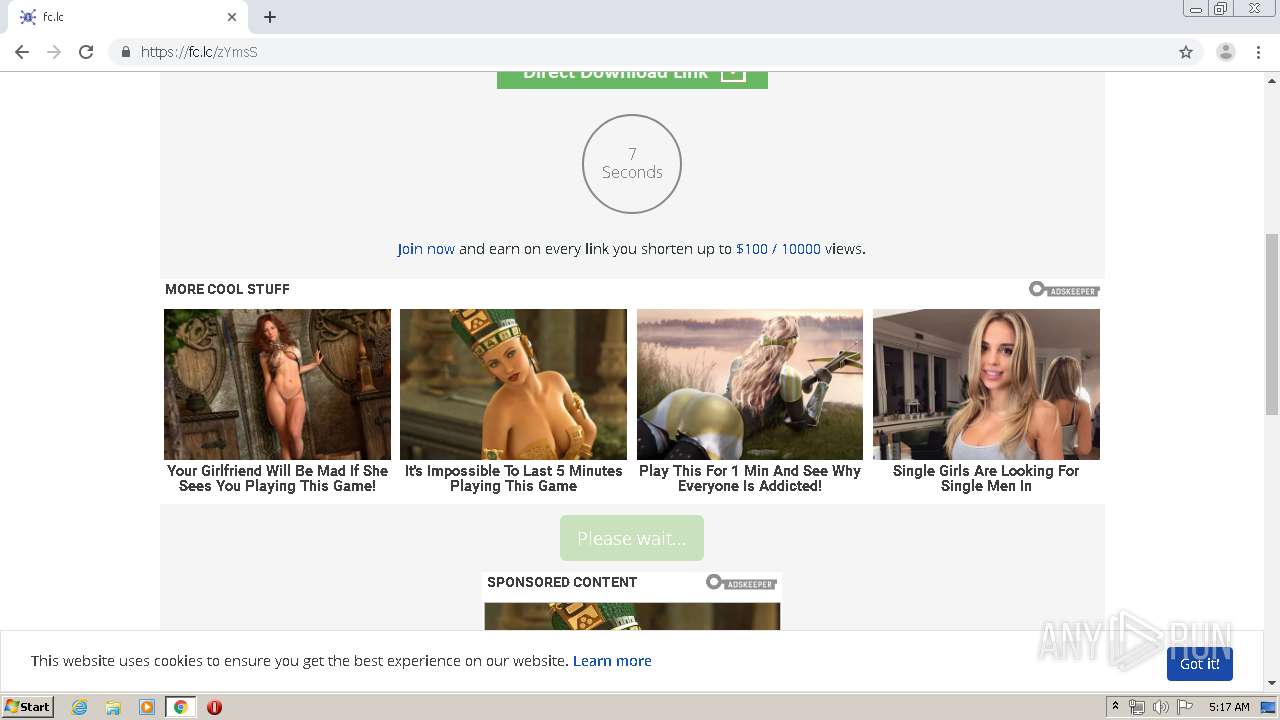Open the 'Impossible To Last 5 Minutes' ad image
This screenshot has height=720, width=1280.
point(513,384)
